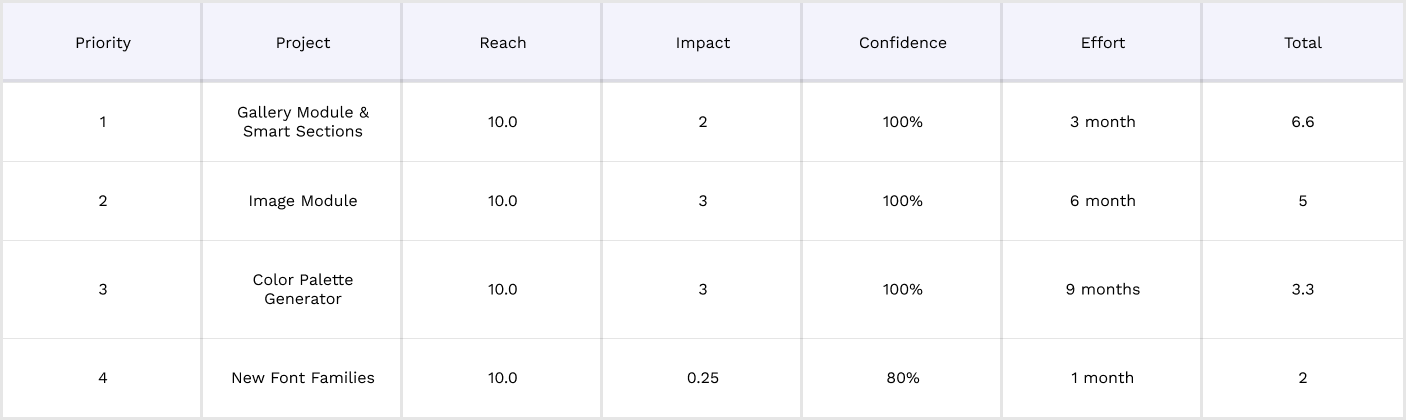Select the Image Module project cell

pyautogui.click(x=302, y=201)
